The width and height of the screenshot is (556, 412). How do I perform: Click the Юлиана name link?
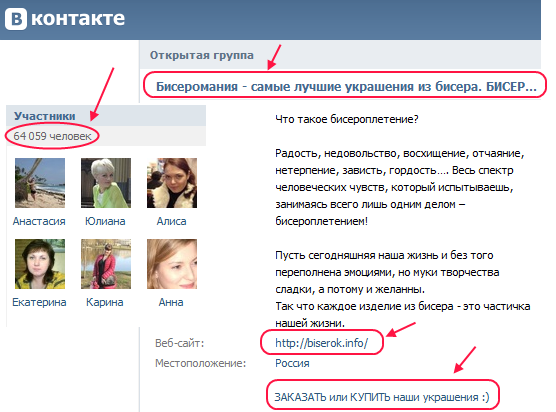coord(105,221)
